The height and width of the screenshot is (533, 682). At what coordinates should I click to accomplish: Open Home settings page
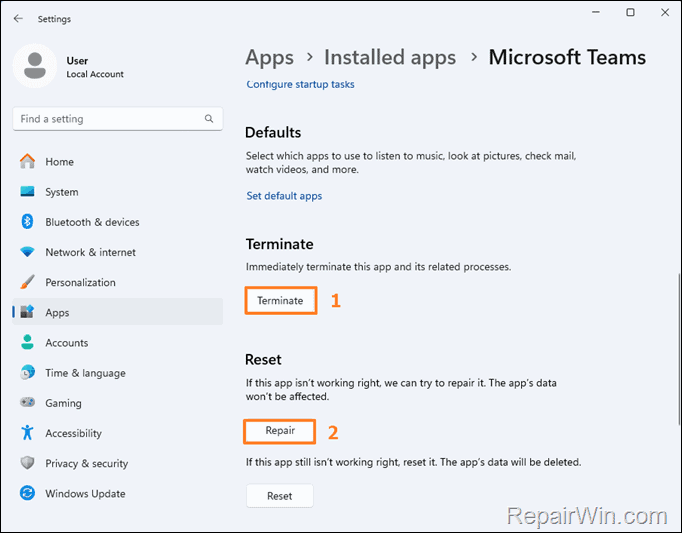point(117,161)
